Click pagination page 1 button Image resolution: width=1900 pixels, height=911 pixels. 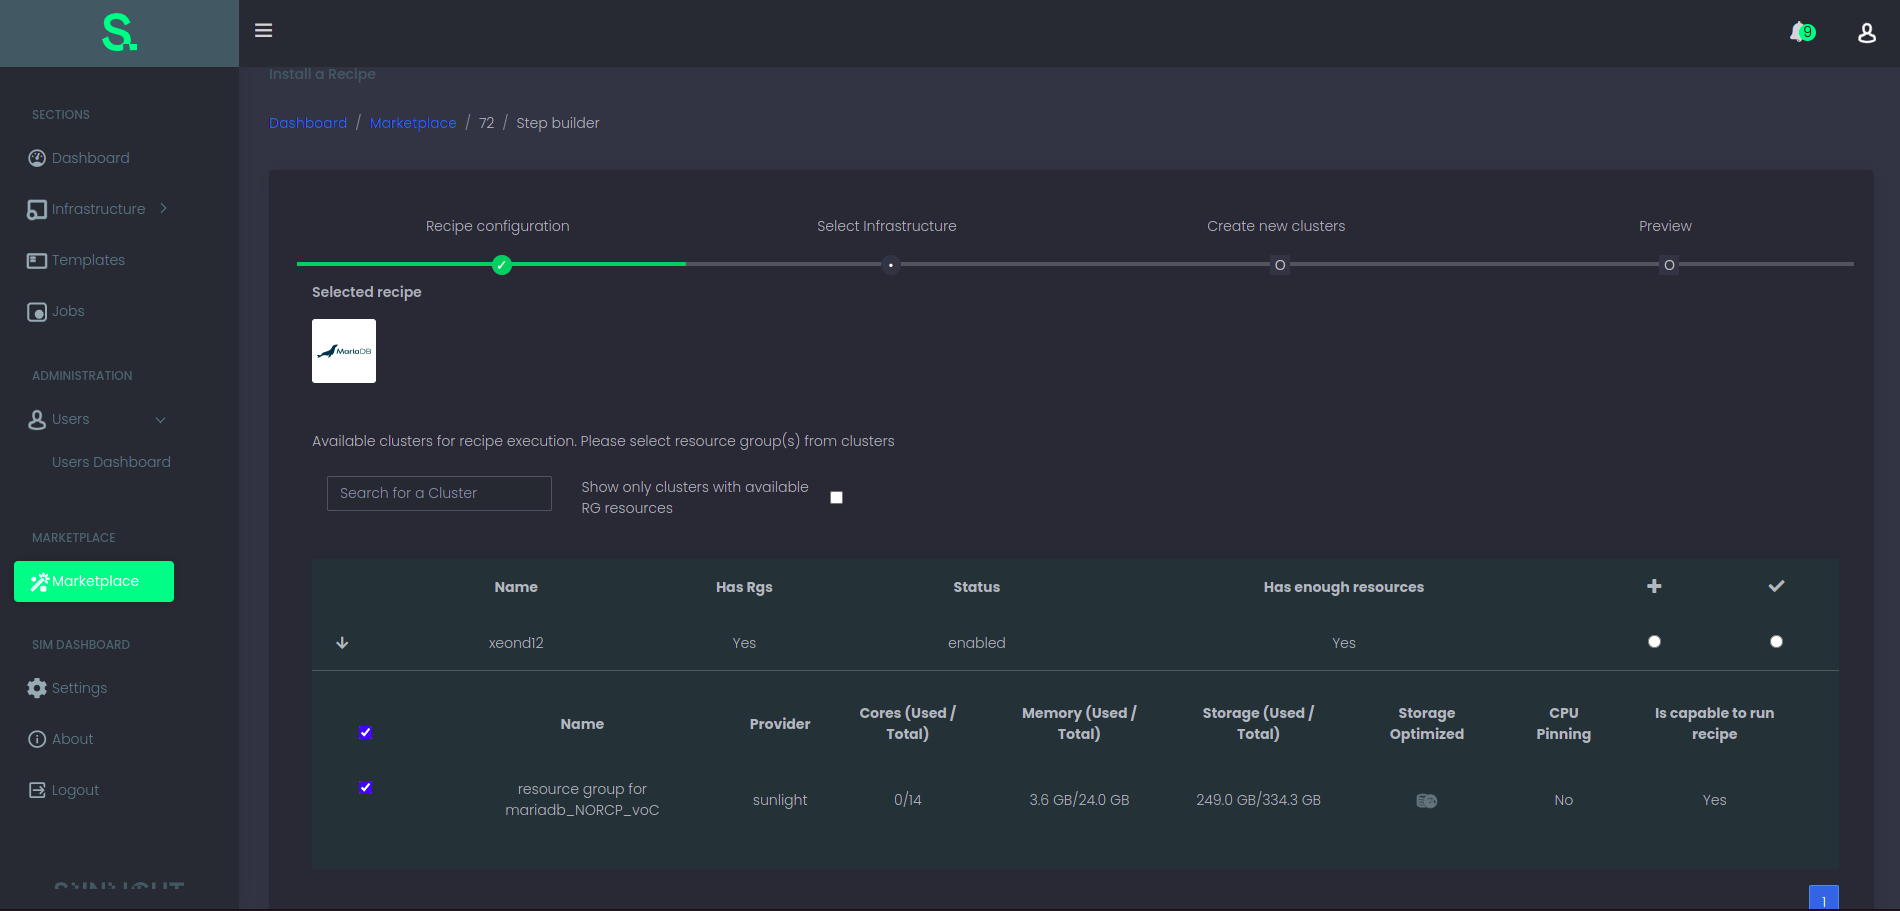click(1824, 898)
